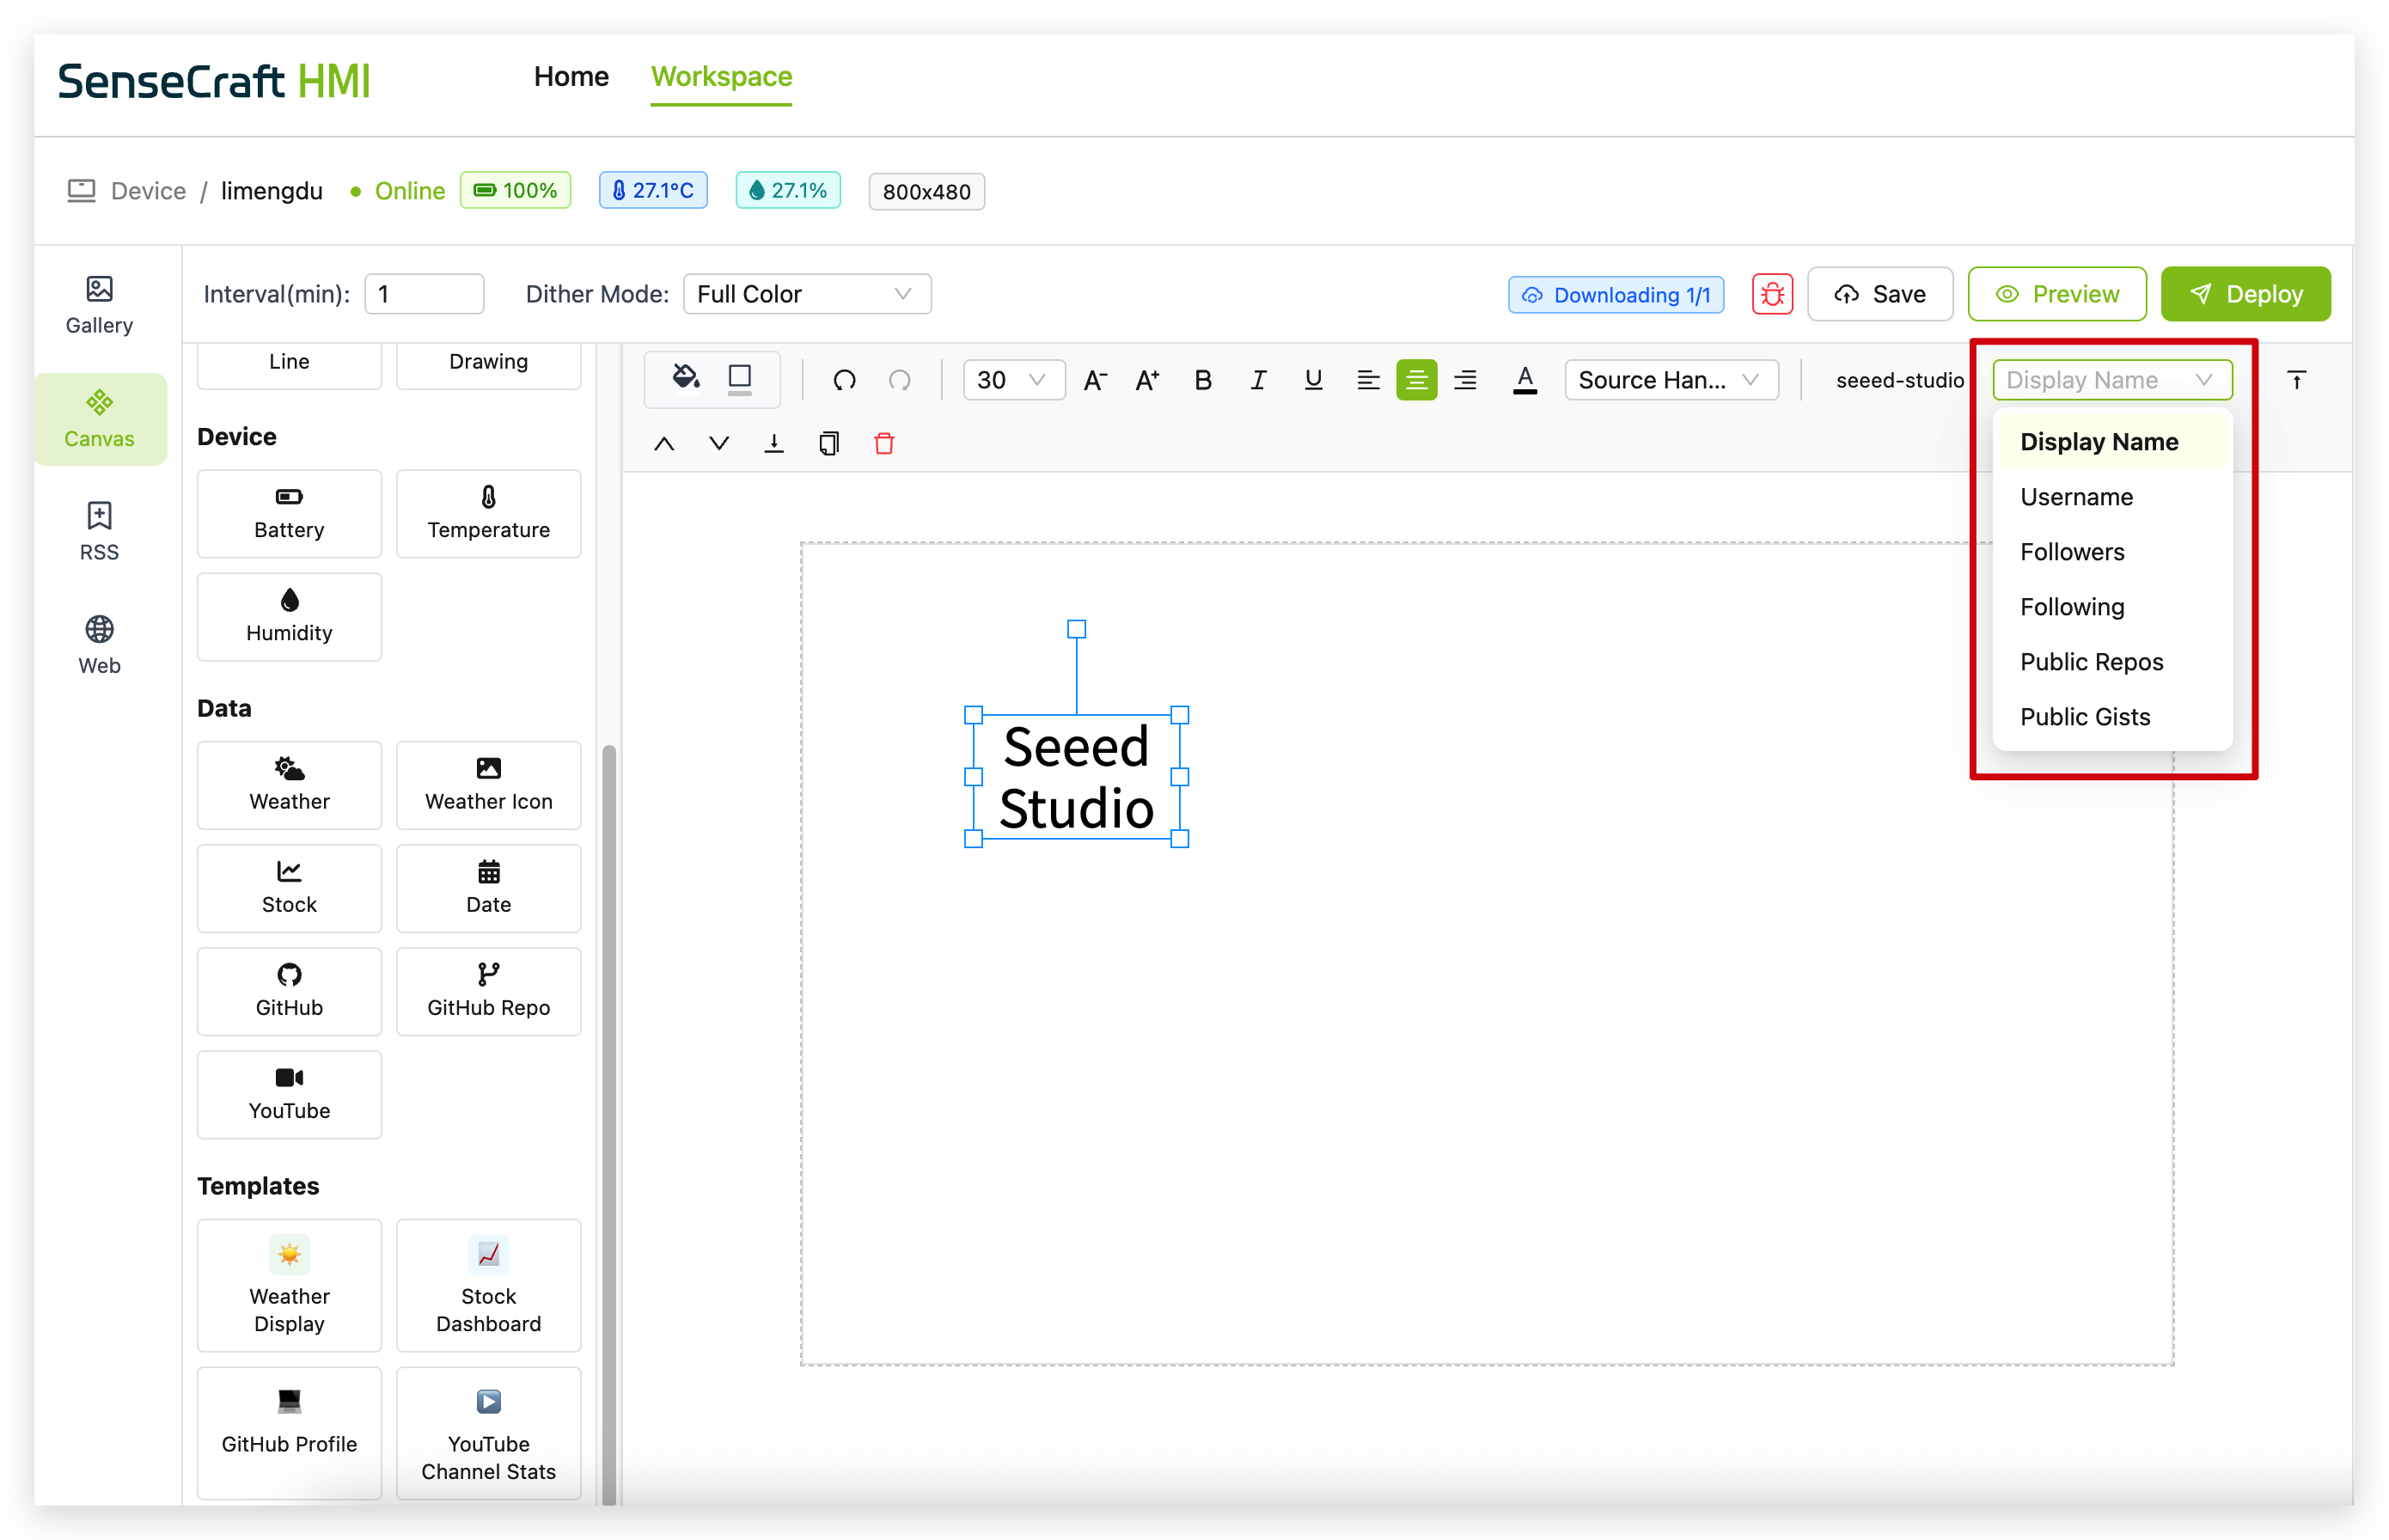Screen dimensions: 2389x1540
Task: Bring element to top layer icon
Action: pyautogui.click(x=2297, y=380)
